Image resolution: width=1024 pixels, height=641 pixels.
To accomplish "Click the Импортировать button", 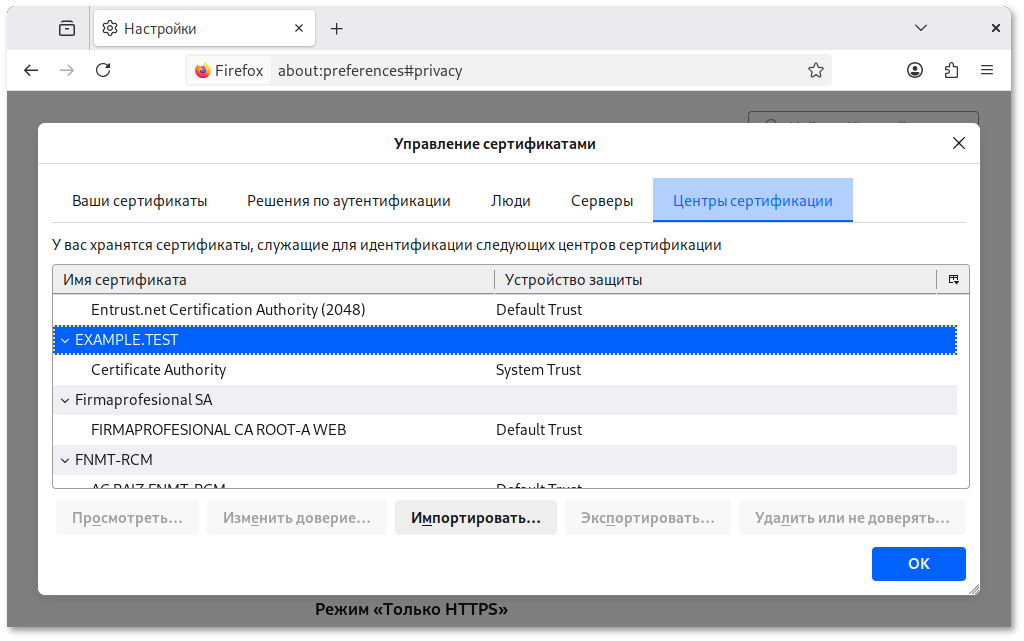I will (x=475, y=517).
